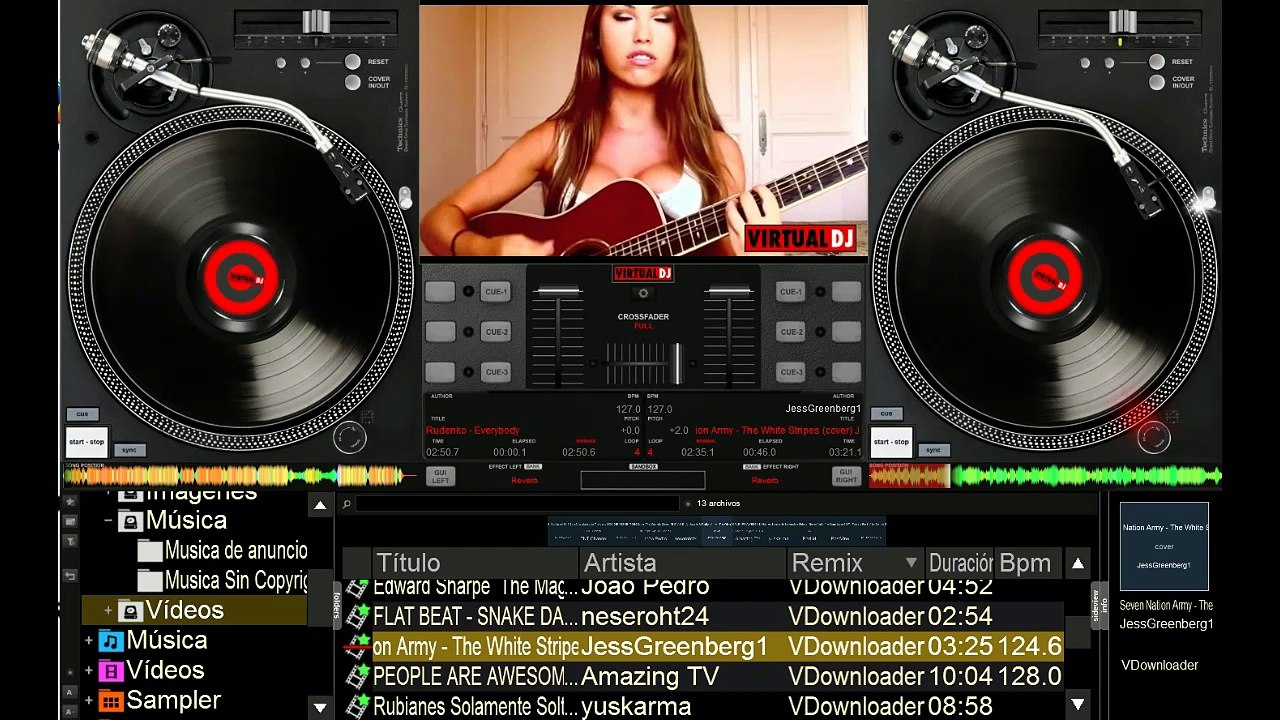The width and height of the screenshot is (1280, 720).
Task: Sort by the Artista column header
Action: (683, 563)
